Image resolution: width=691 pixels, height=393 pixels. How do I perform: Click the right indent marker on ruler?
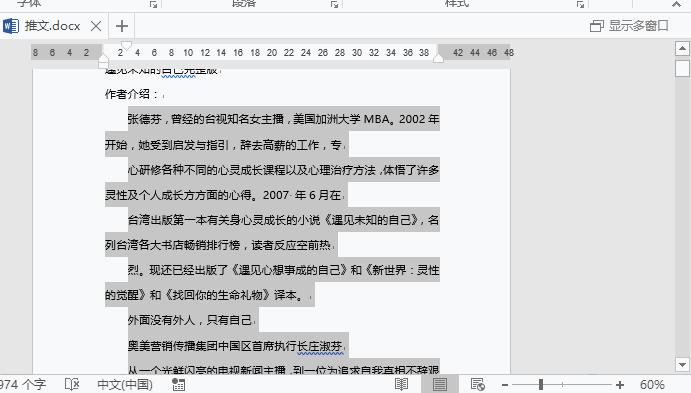pyautogui.click(x=438, y=59)
